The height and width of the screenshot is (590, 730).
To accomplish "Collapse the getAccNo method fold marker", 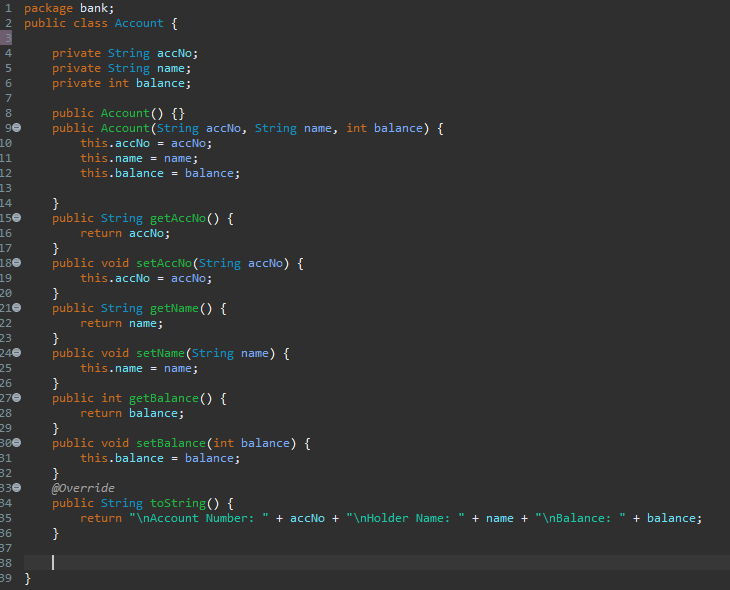I will 17,217.
